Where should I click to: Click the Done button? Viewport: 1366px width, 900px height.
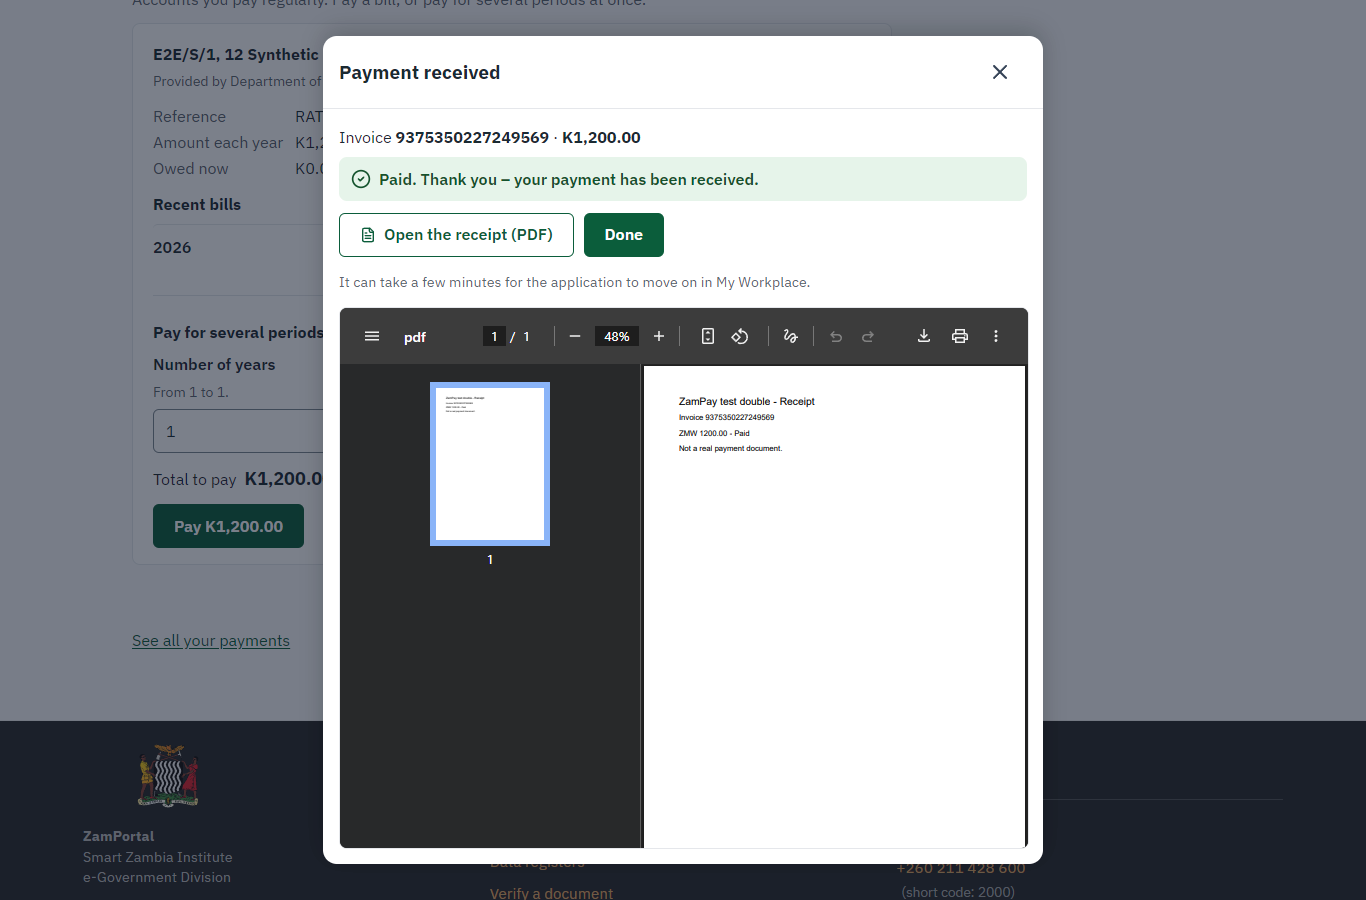(624, 235)
